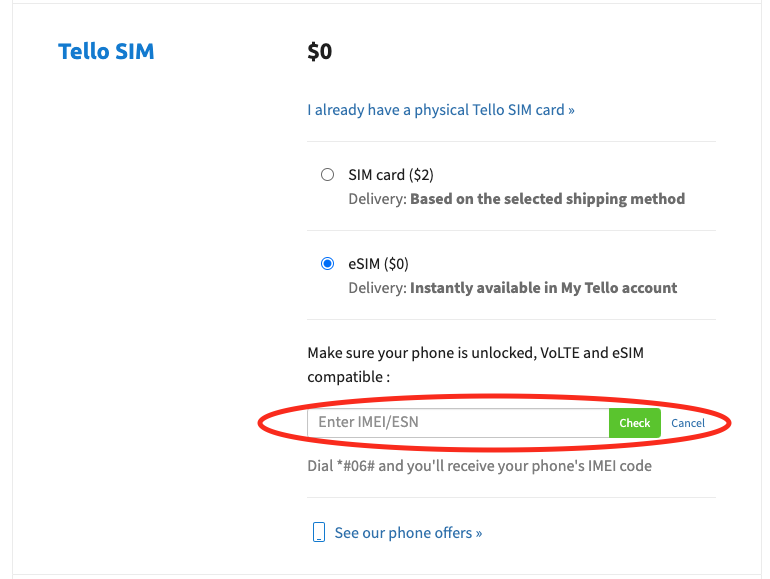Select the eSIM ($0) radio button
The width and height of the screenshot is (770, 579).
click(x=328, y=264)
